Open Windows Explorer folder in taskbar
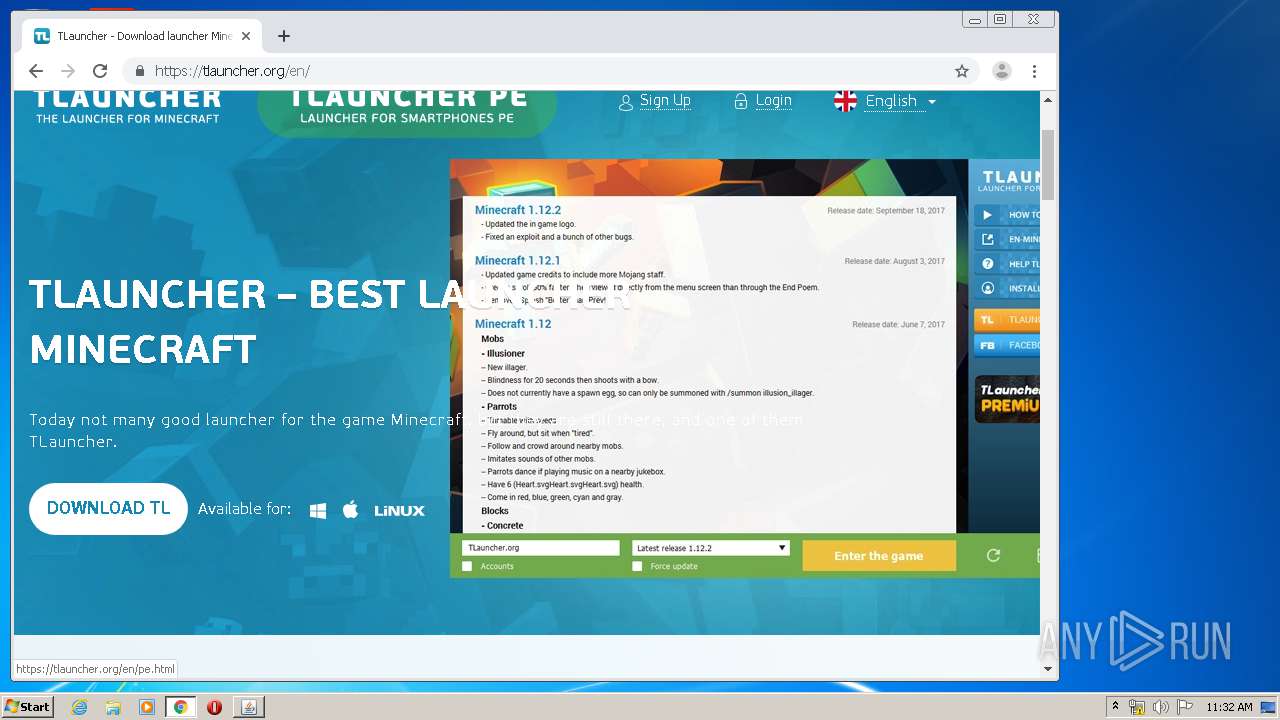 (x=113, y=707)
